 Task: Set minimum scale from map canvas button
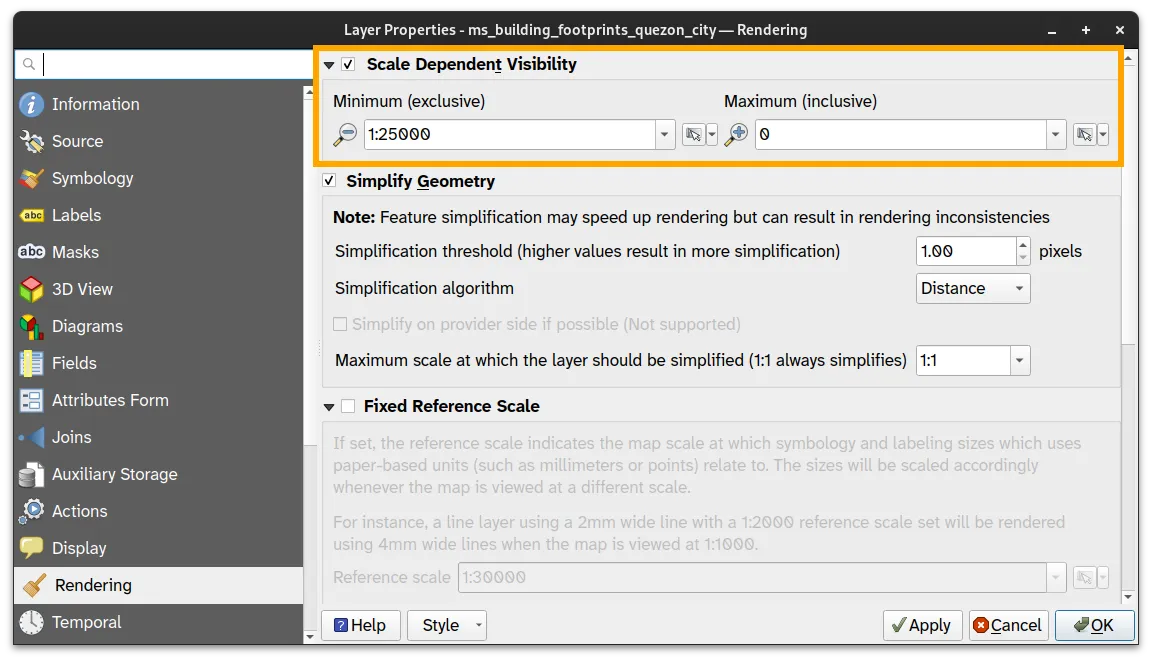click(693, 134)
